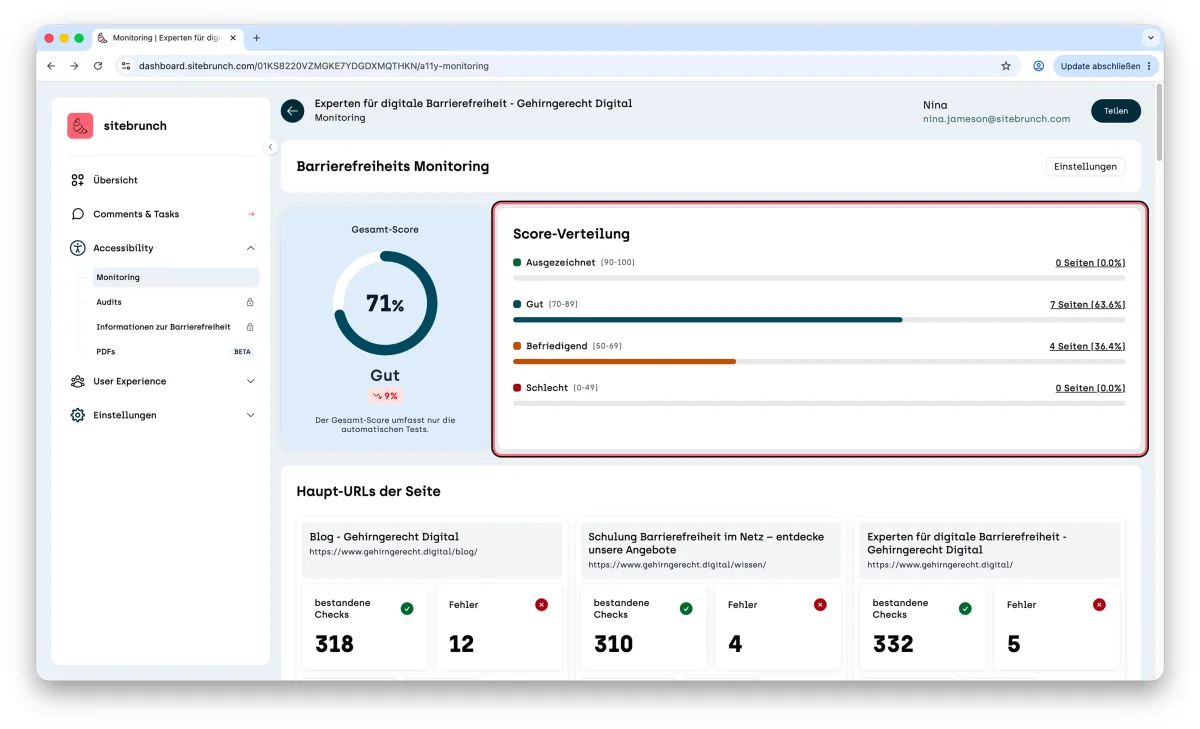Click the page vertical scrollbar
This screenshot has height=729, width=1200.
tap(1159, 122)
